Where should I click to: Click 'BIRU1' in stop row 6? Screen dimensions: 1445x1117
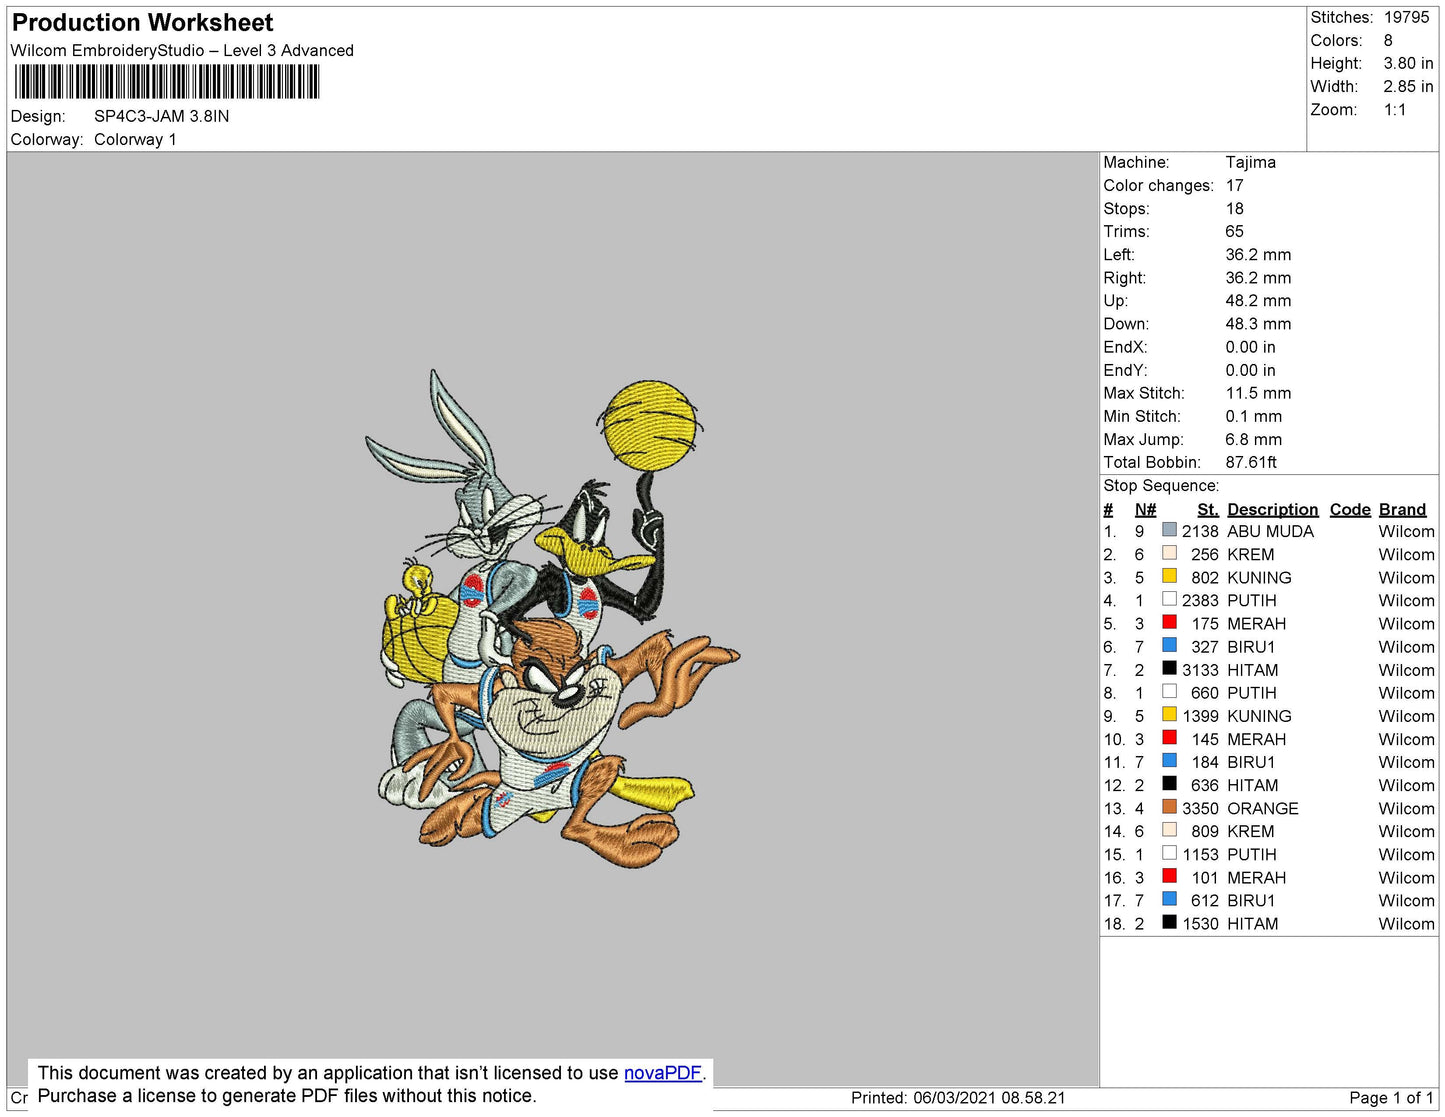coord(1251,647)
